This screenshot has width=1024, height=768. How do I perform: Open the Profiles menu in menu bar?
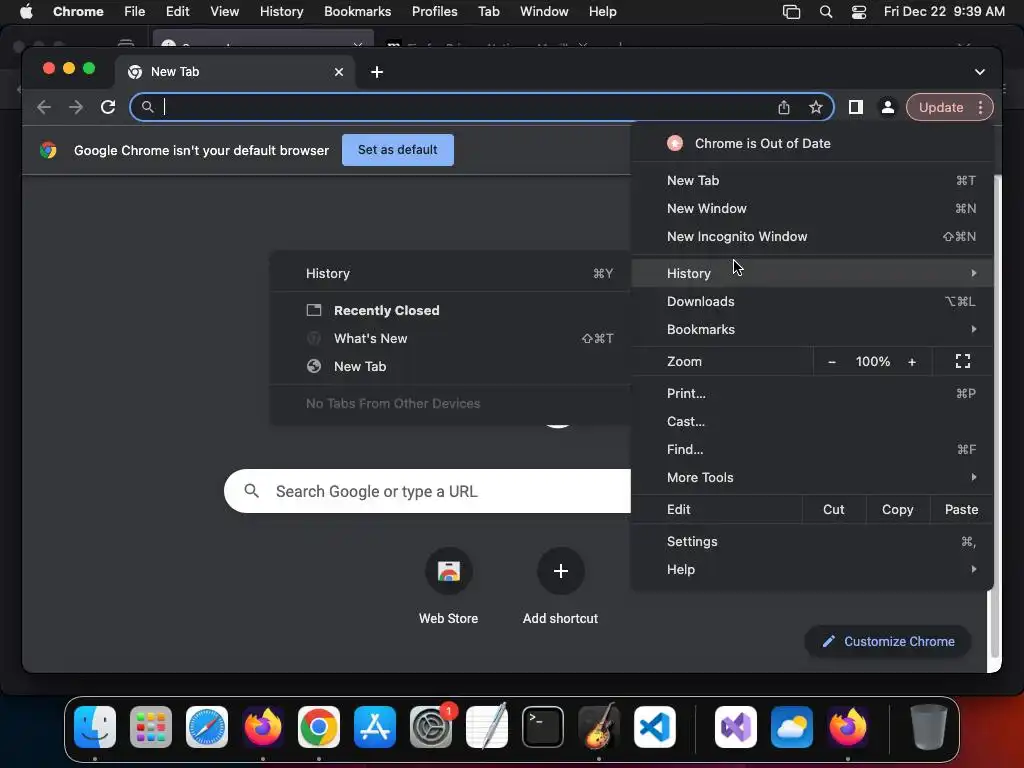click(x=434, y=12)
